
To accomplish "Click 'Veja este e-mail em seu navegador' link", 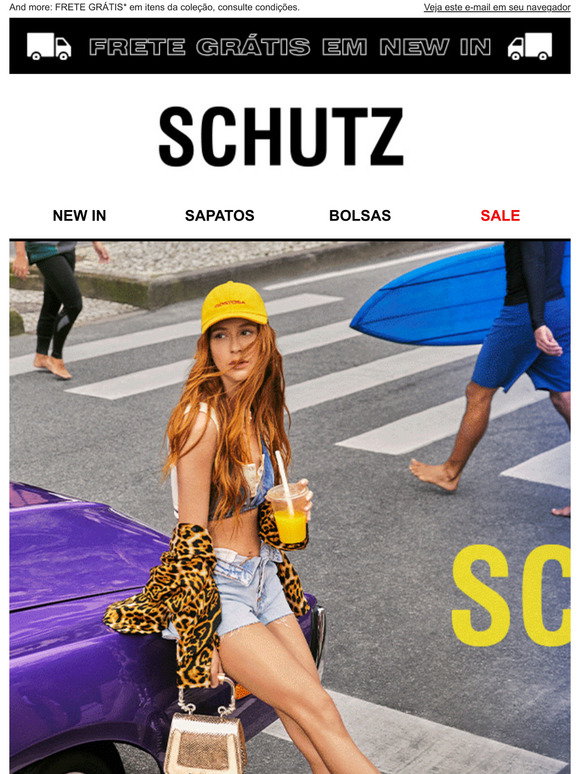I will (x=497, y=7).
